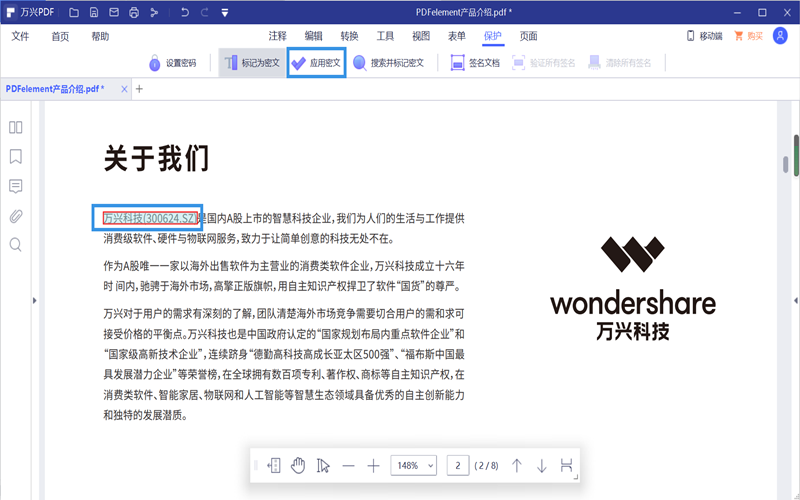Click the 应用密文 apply redaction button
Viewport: 800px width, 500px height.
(315, 62)
